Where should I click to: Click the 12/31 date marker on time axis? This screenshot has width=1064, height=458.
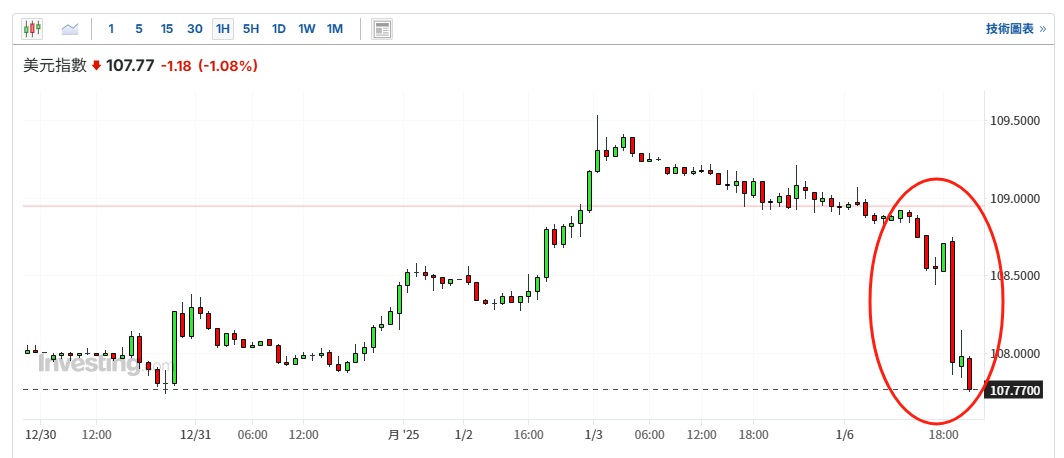tap(195, 435)
